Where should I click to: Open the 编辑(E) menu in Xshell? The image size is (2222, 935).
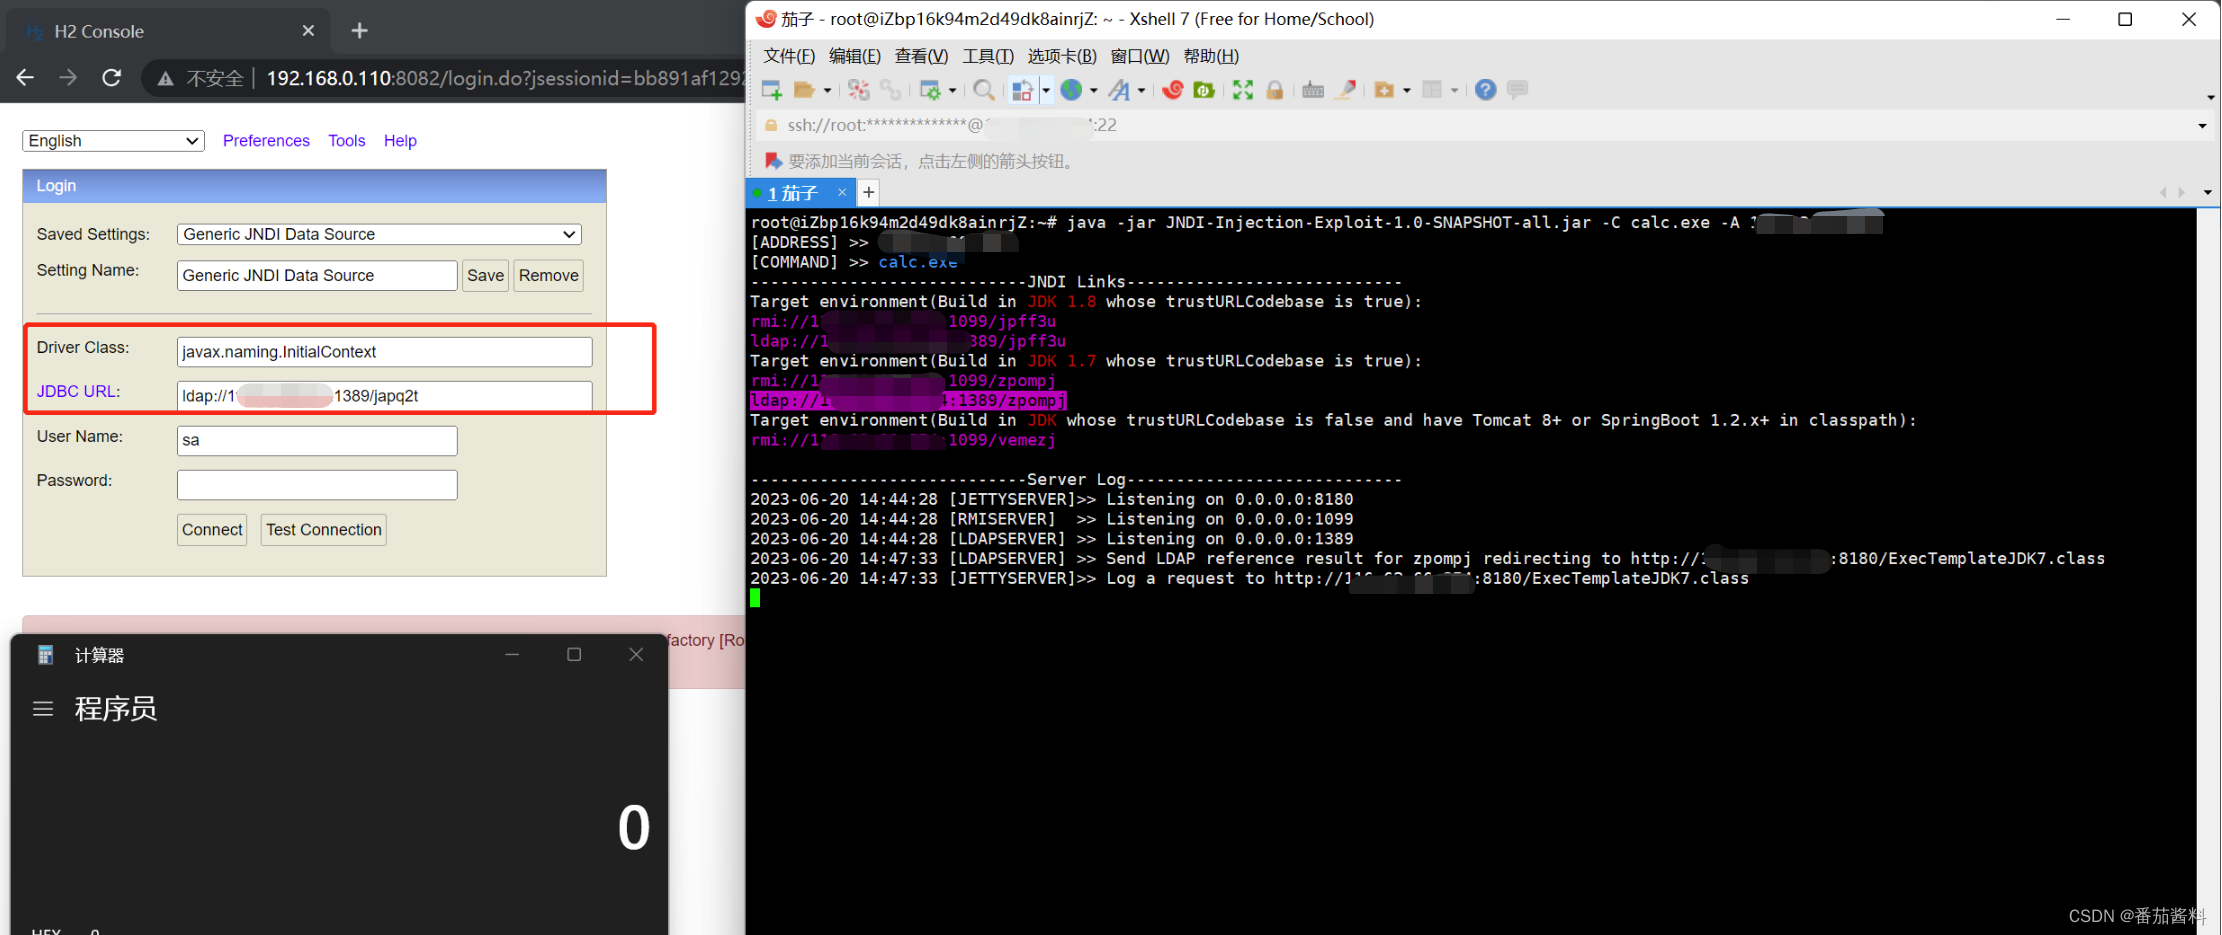tap(855, 56)
